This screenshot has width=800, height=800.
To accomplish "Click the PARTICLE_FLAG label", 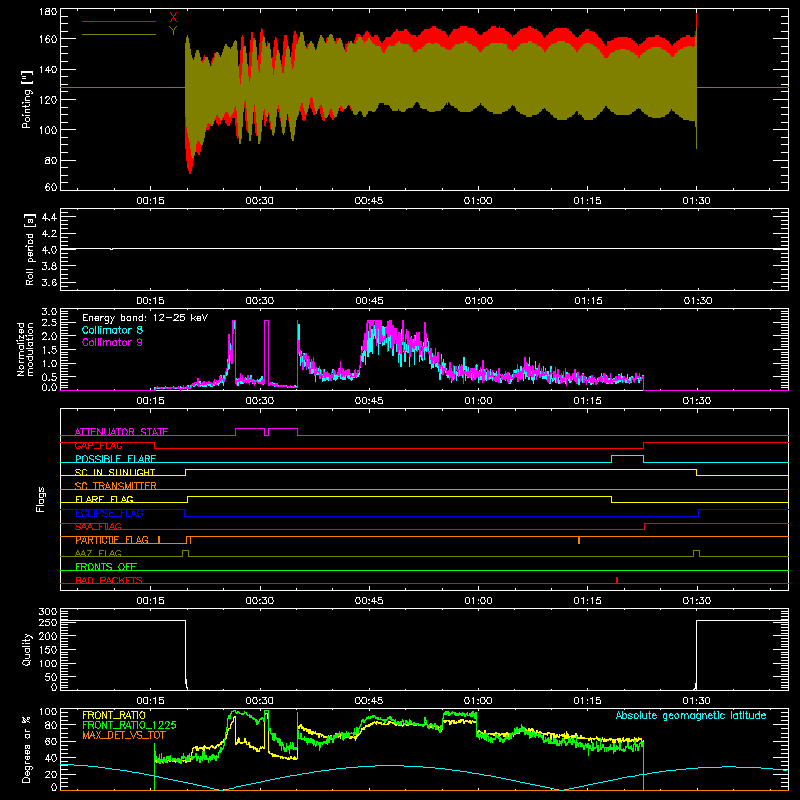I will tap(112, 540).
